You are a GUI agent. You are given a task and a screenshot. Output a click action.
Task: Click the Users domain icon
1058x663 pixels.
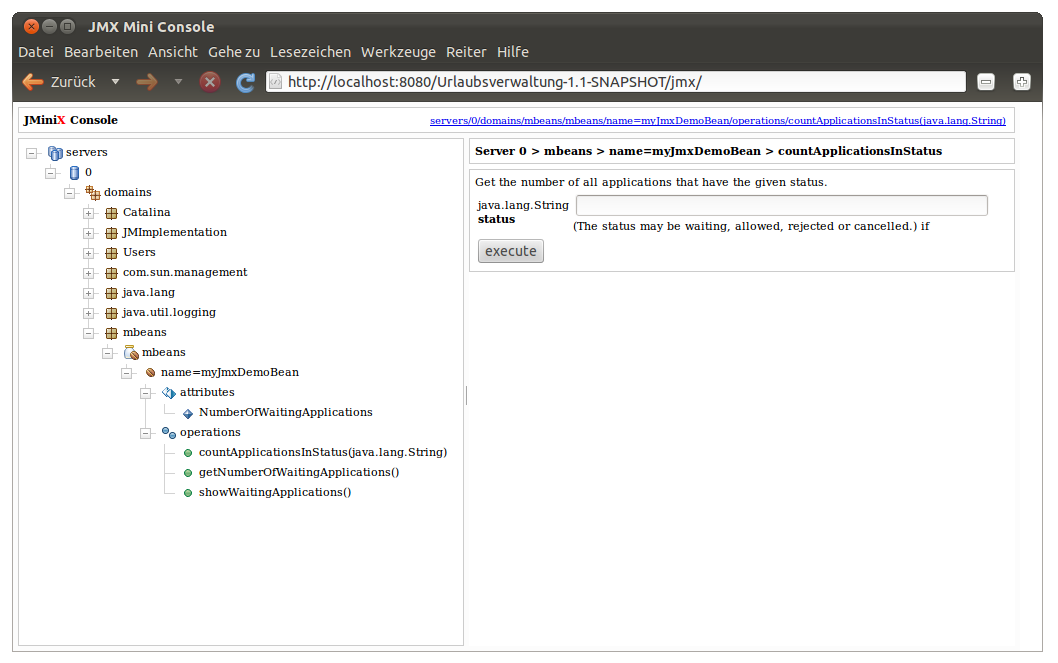(x=111, y=253)
